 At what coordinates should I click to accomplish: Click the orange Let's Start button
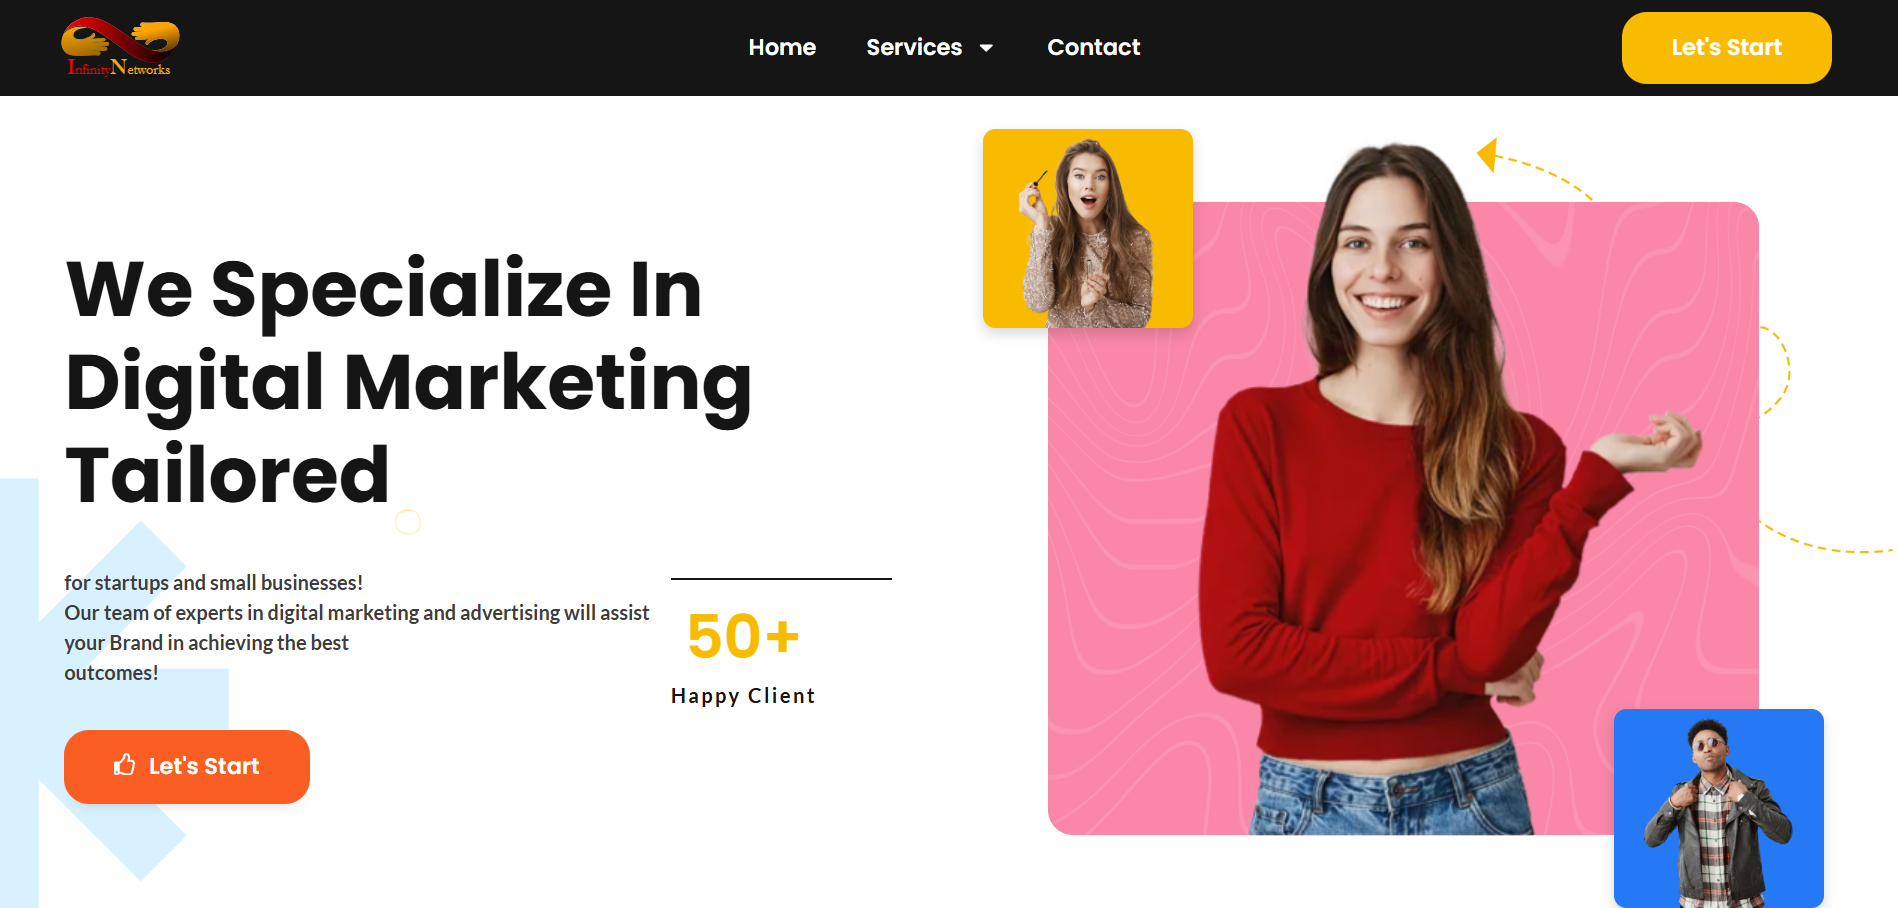(x=187, y=767)
